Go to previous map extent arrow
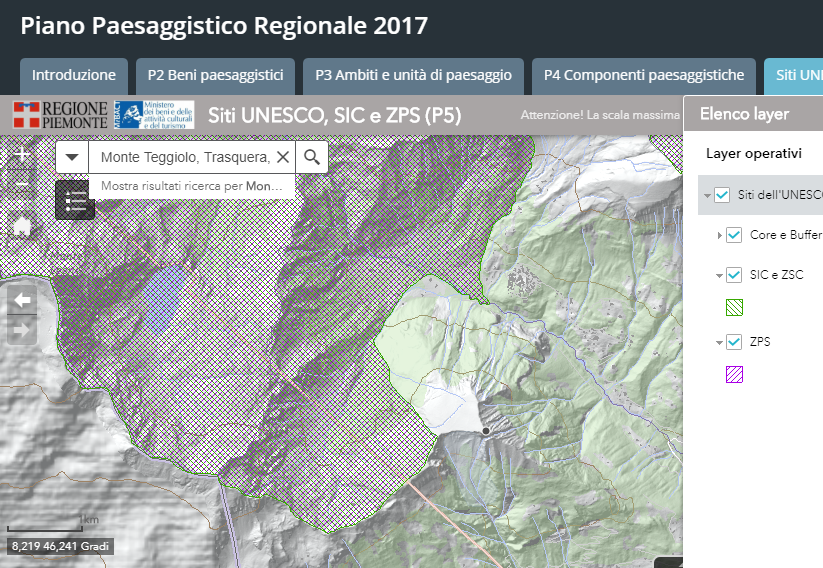 point(22,300)
